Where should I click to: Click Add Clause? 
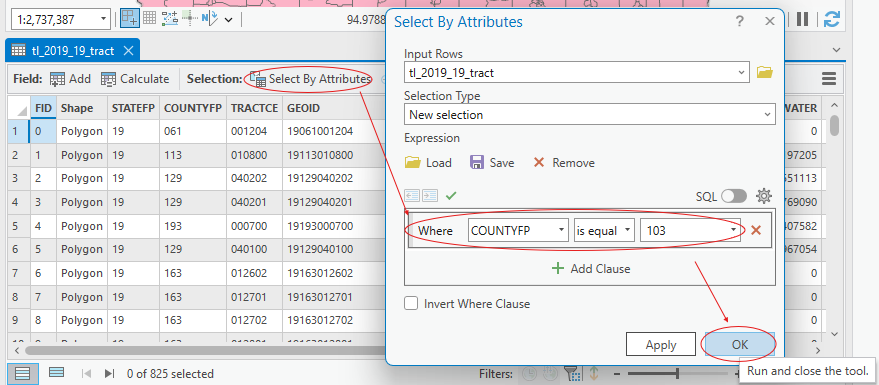(x=591, y=269)
